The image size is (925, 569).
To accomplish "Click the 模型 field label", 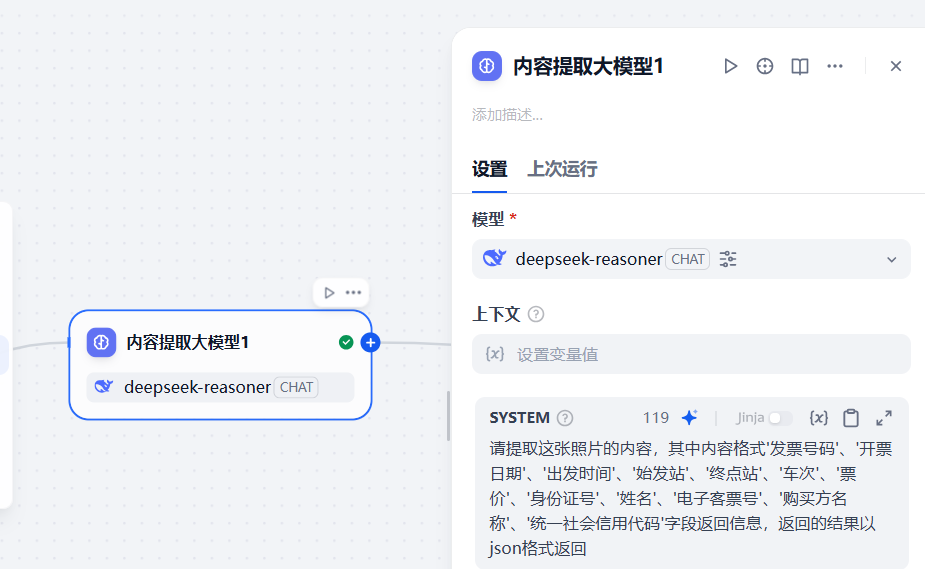I will click(x=488, y=219).
